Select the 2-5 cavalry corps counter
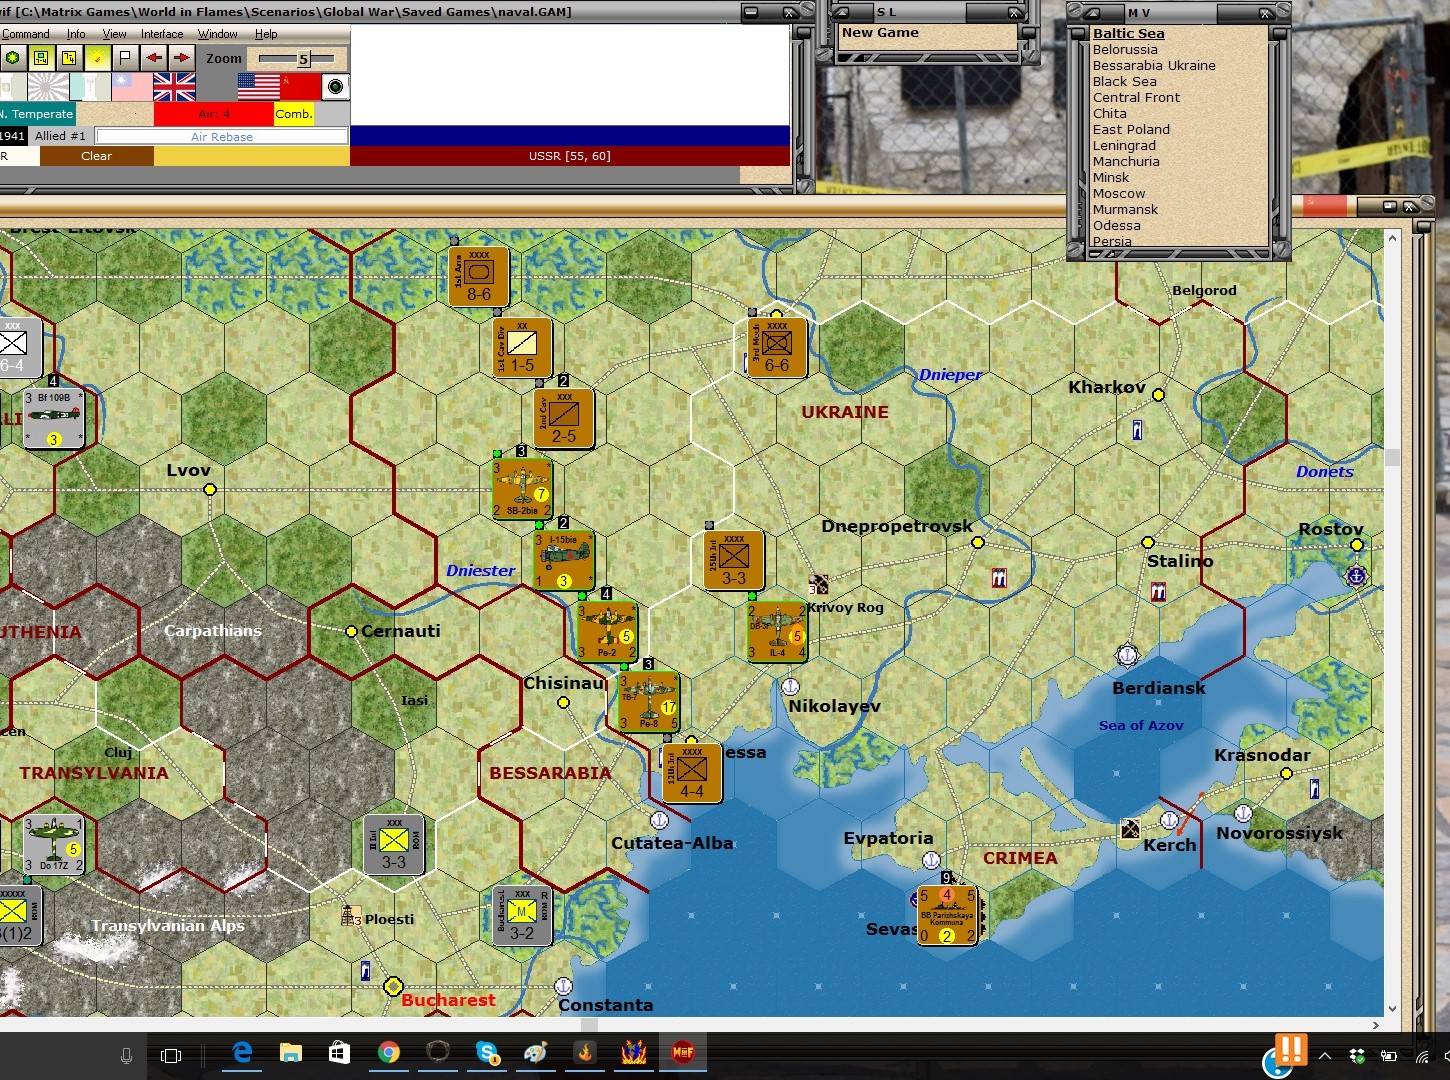The image size is (1450, 1080). [x=564, y=418]
